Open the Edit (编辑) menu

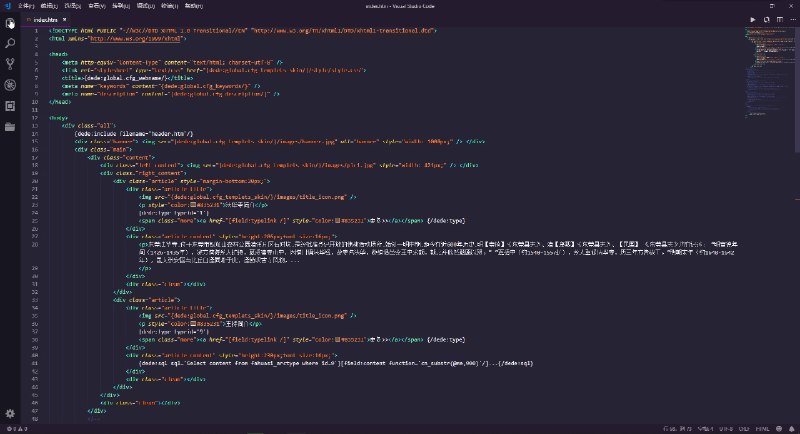[49, 6]
